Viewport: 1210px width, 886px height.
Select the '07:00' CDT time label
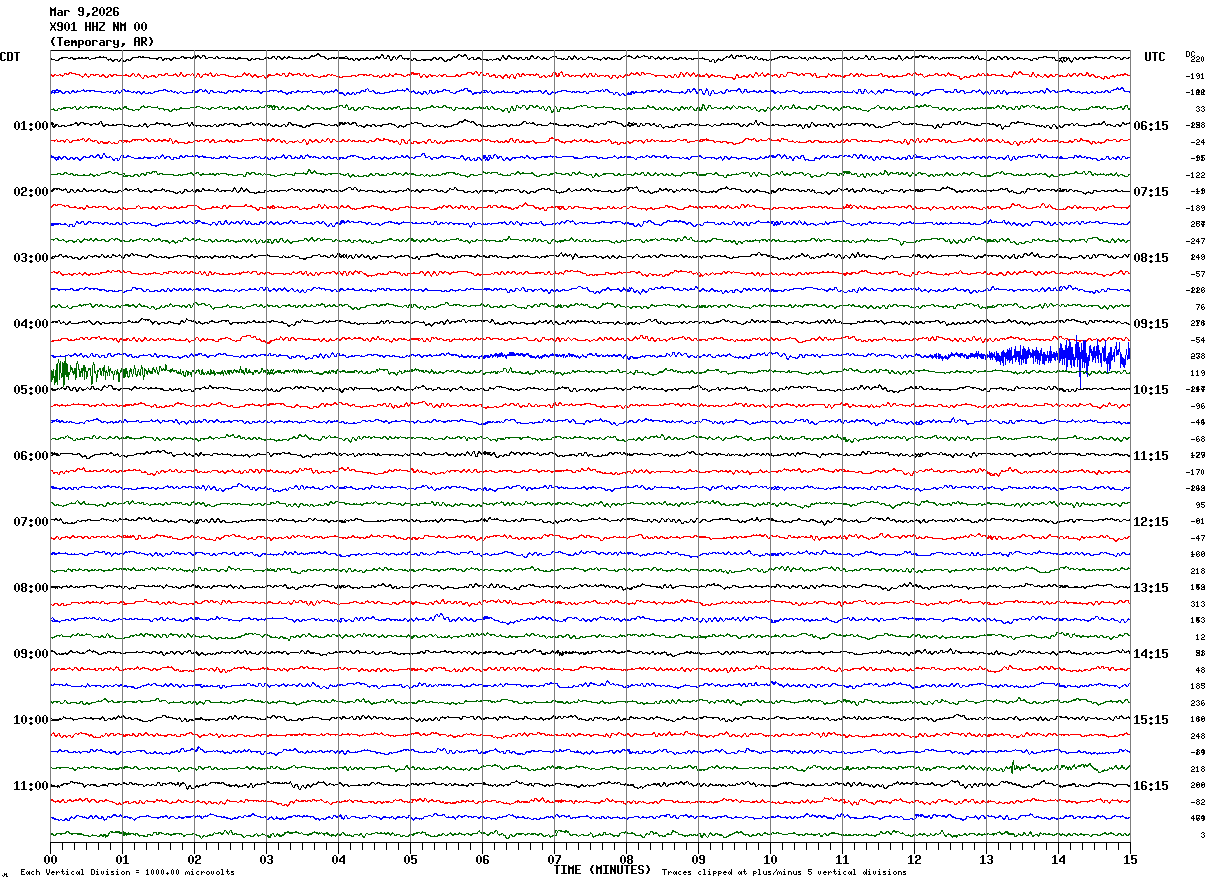tap(31, 522)
